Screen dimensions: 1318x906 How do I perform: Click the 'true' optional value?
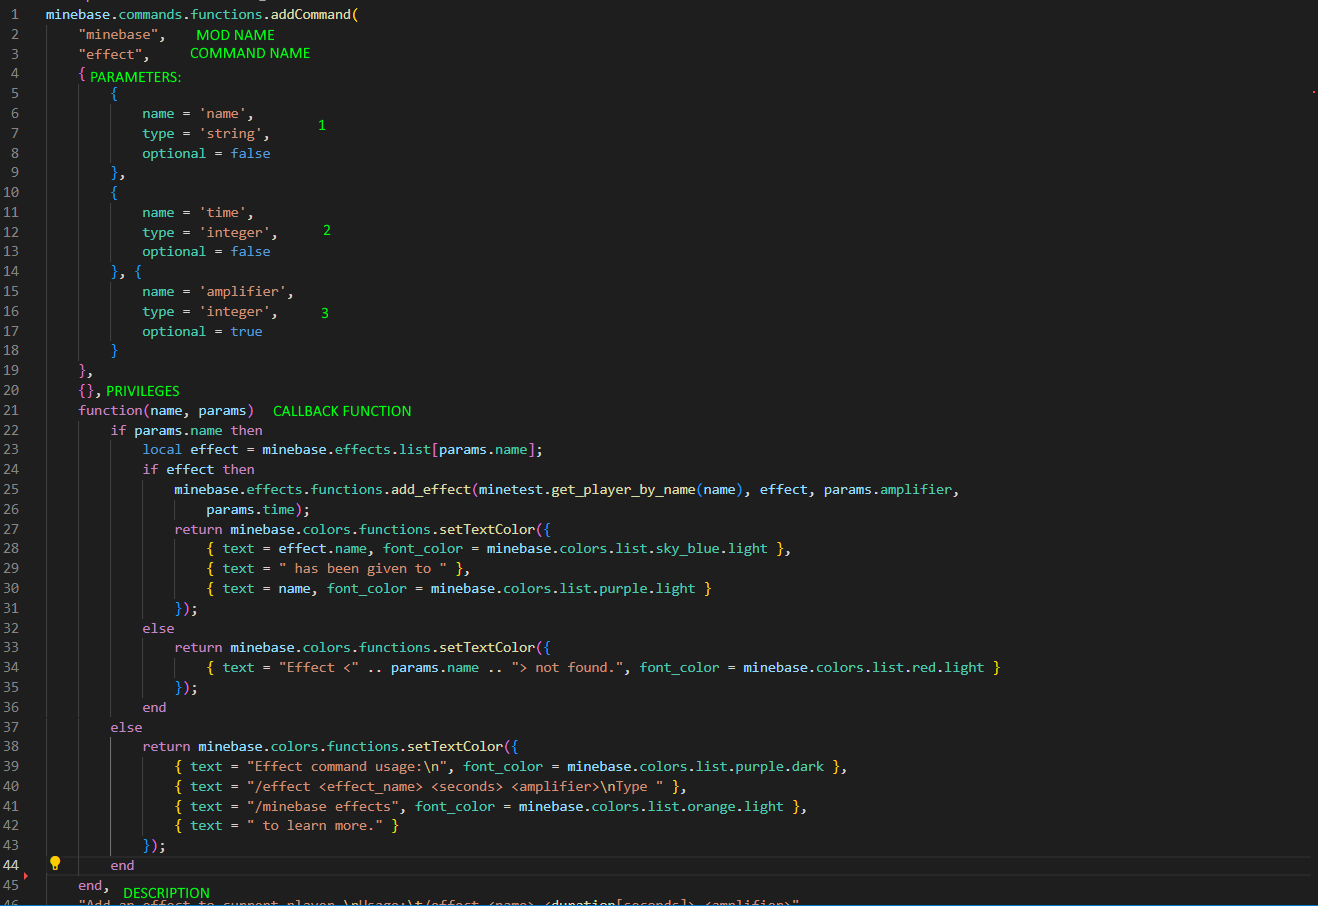point(246,331)
